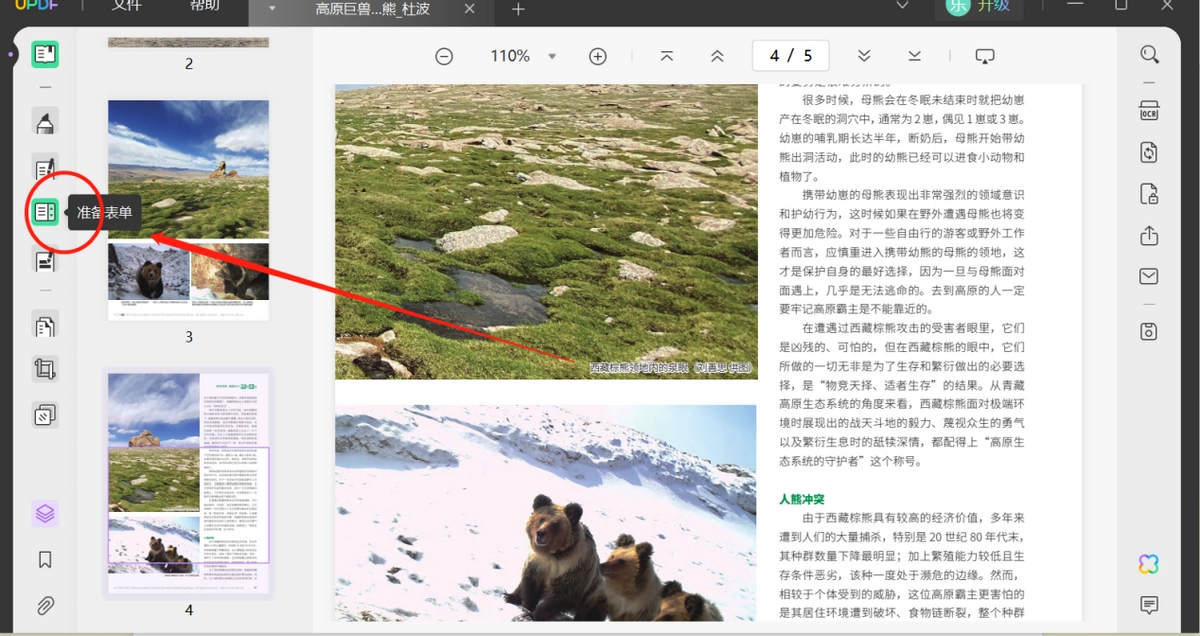This screenshot has height=636, width=1200.
Task: Expand the 110% zoom level dropdown
Action: (552, 57)
